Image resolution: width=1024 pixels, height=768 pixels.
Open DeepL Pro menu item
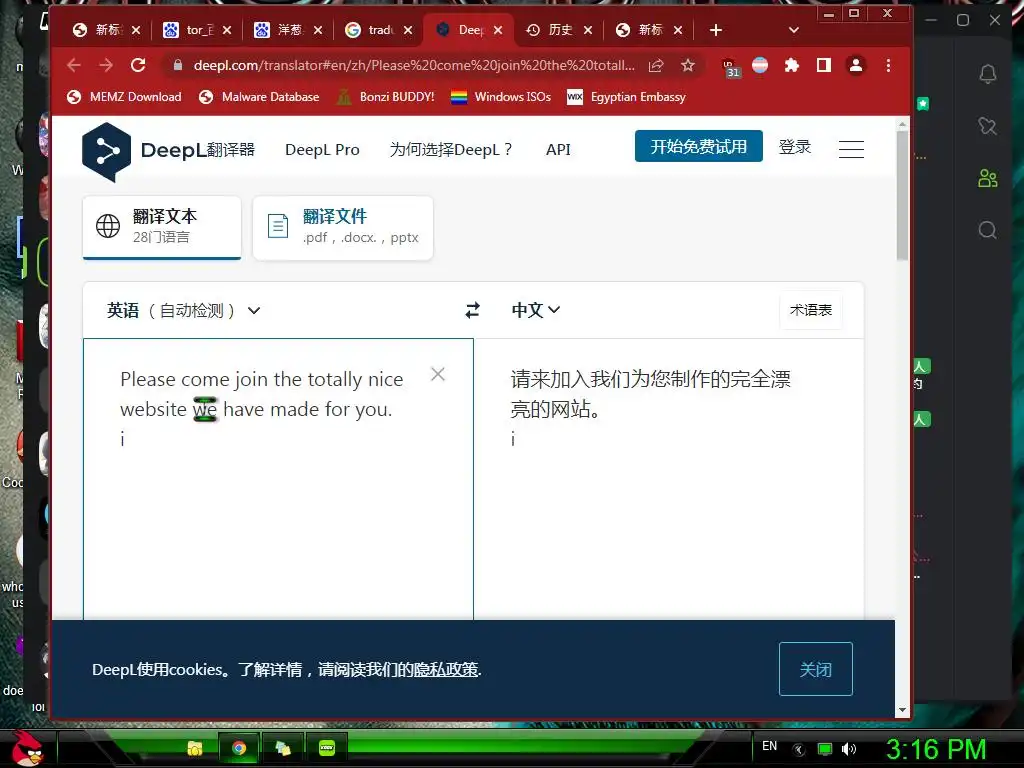point(323,150)
